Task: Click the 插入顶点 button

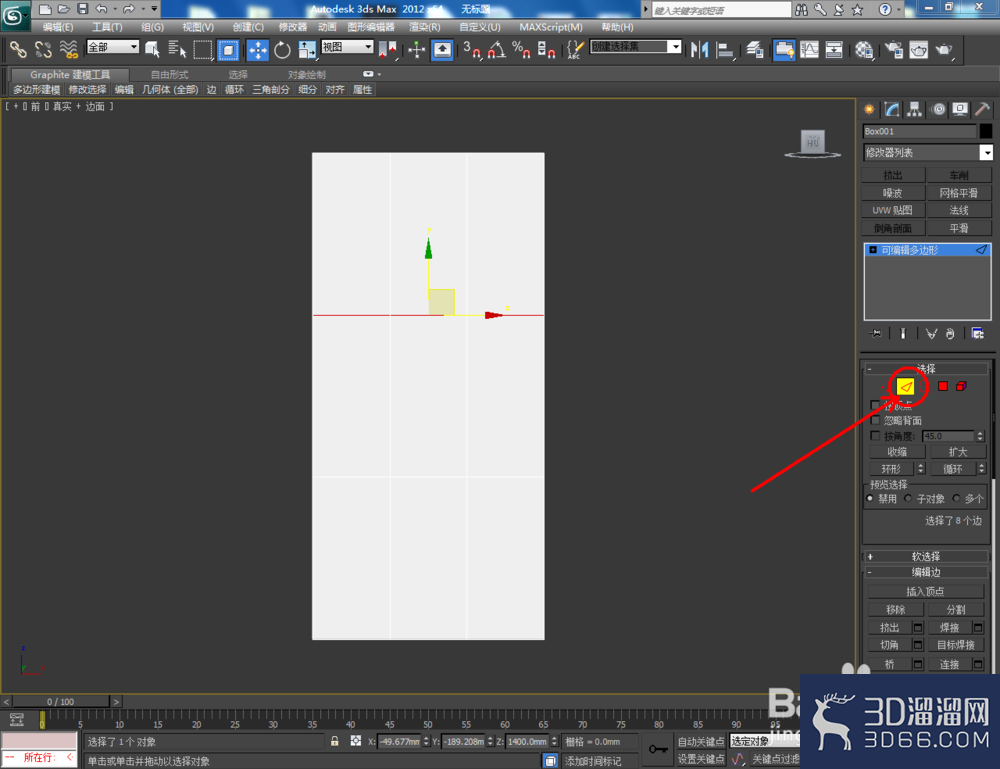Action: coord(925,591)
